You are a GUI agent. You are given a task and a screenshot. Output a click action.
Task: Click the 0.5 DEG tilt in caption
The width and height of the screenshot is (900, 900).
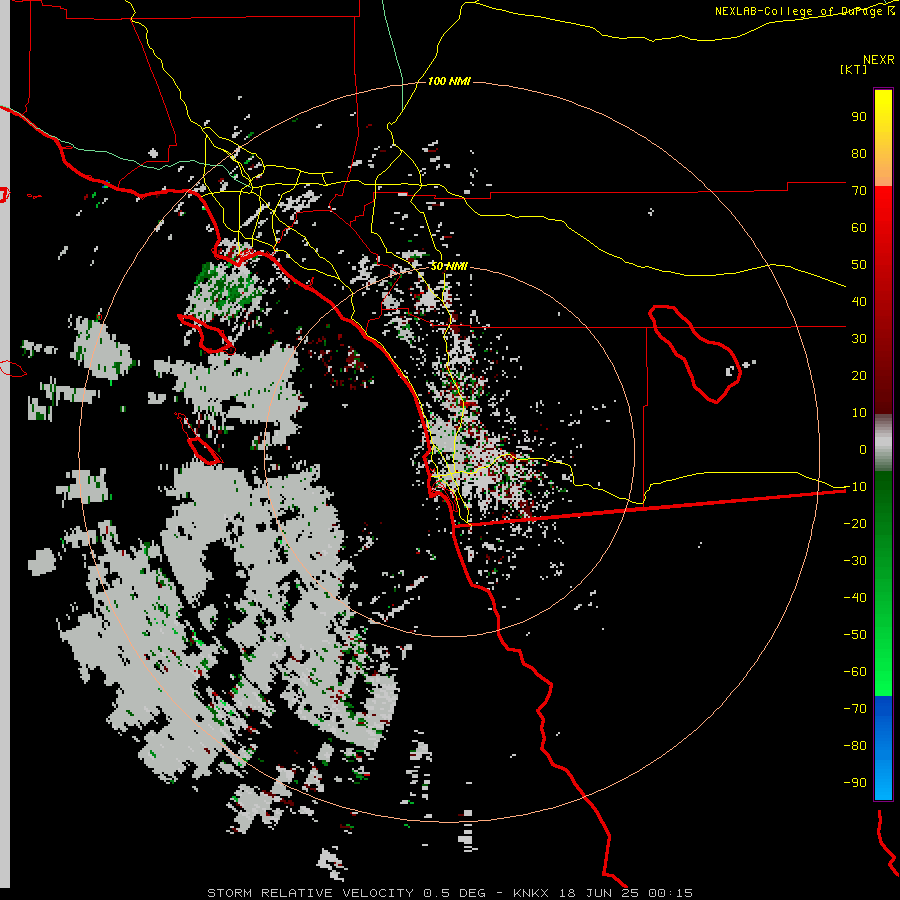[454, 893]
